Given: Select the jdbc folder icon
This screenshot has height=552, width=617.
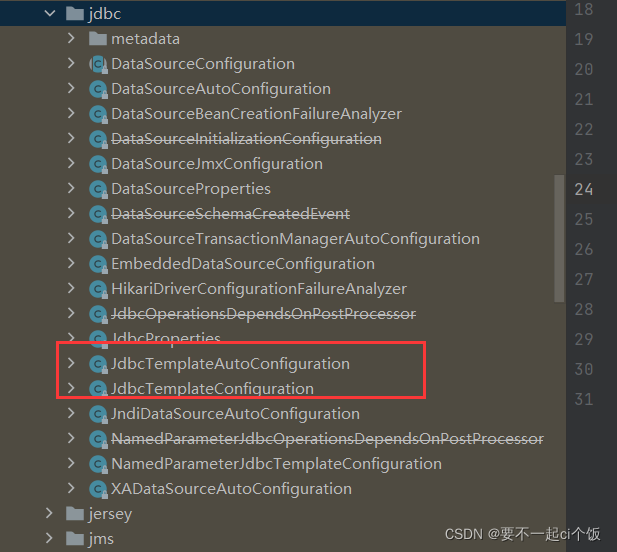Looking at the screenshot, I should [x=75, y=14].
